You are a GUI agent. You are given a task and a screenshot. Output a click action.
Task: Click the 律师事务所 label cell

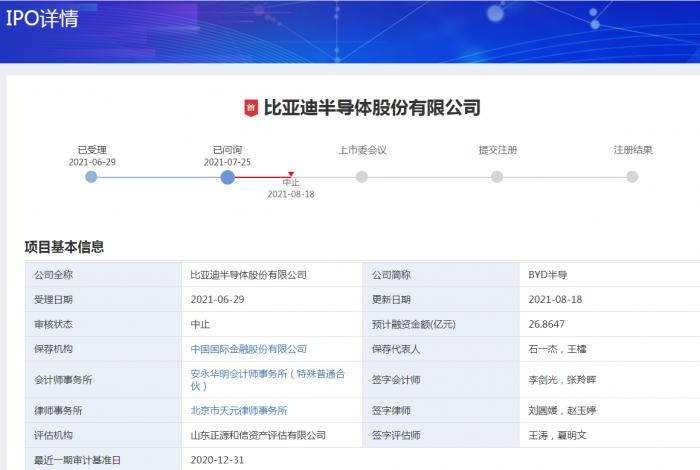tap(103, 410)
